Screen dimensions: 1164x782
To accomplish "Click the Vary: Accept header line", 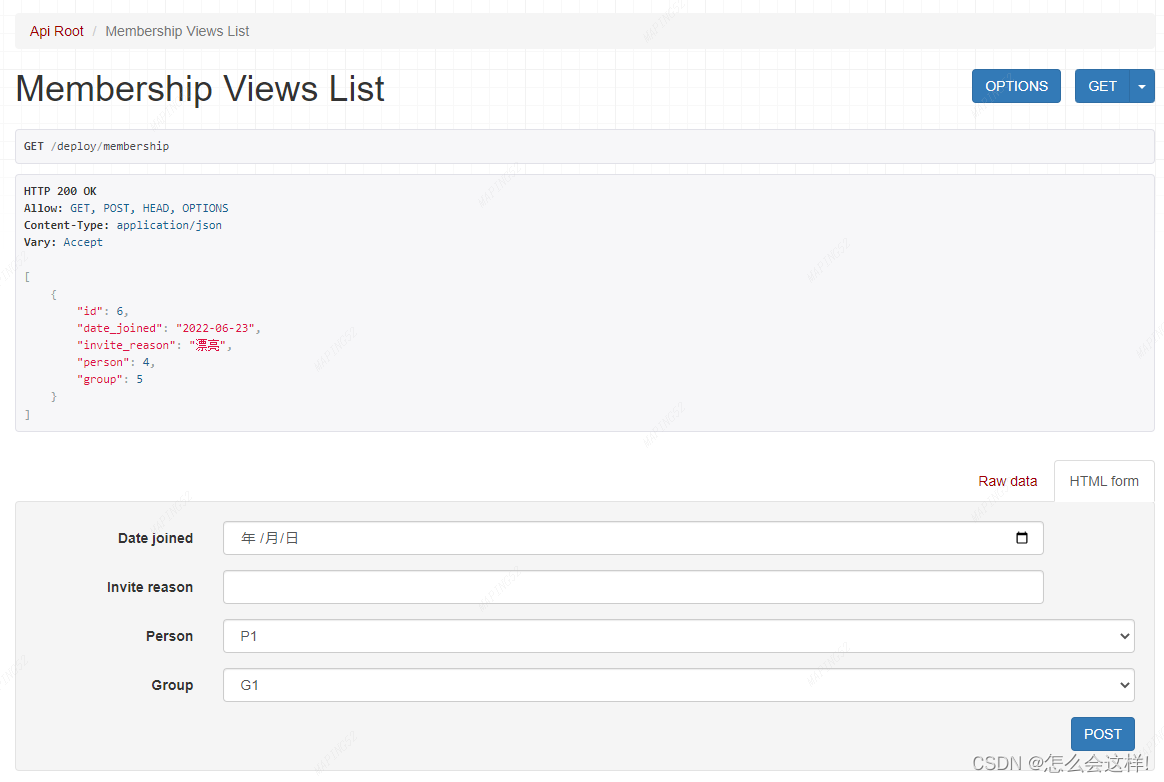I will coord(63,242).
